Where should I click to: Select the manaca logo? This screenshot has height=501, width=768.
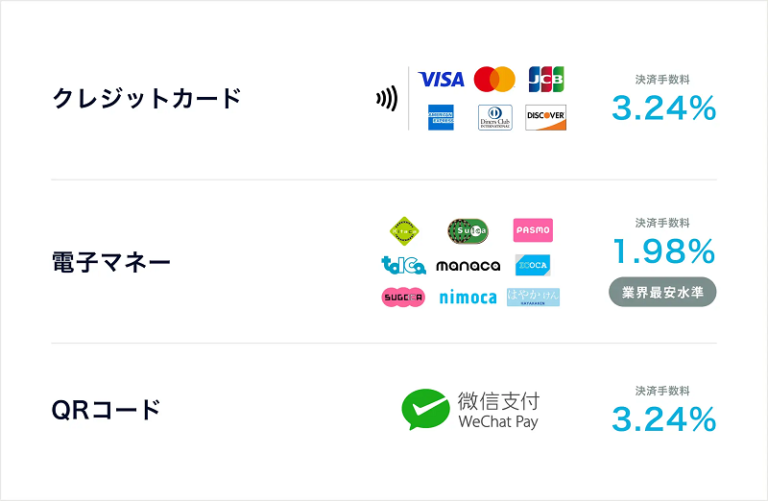(x=468, y=266)
